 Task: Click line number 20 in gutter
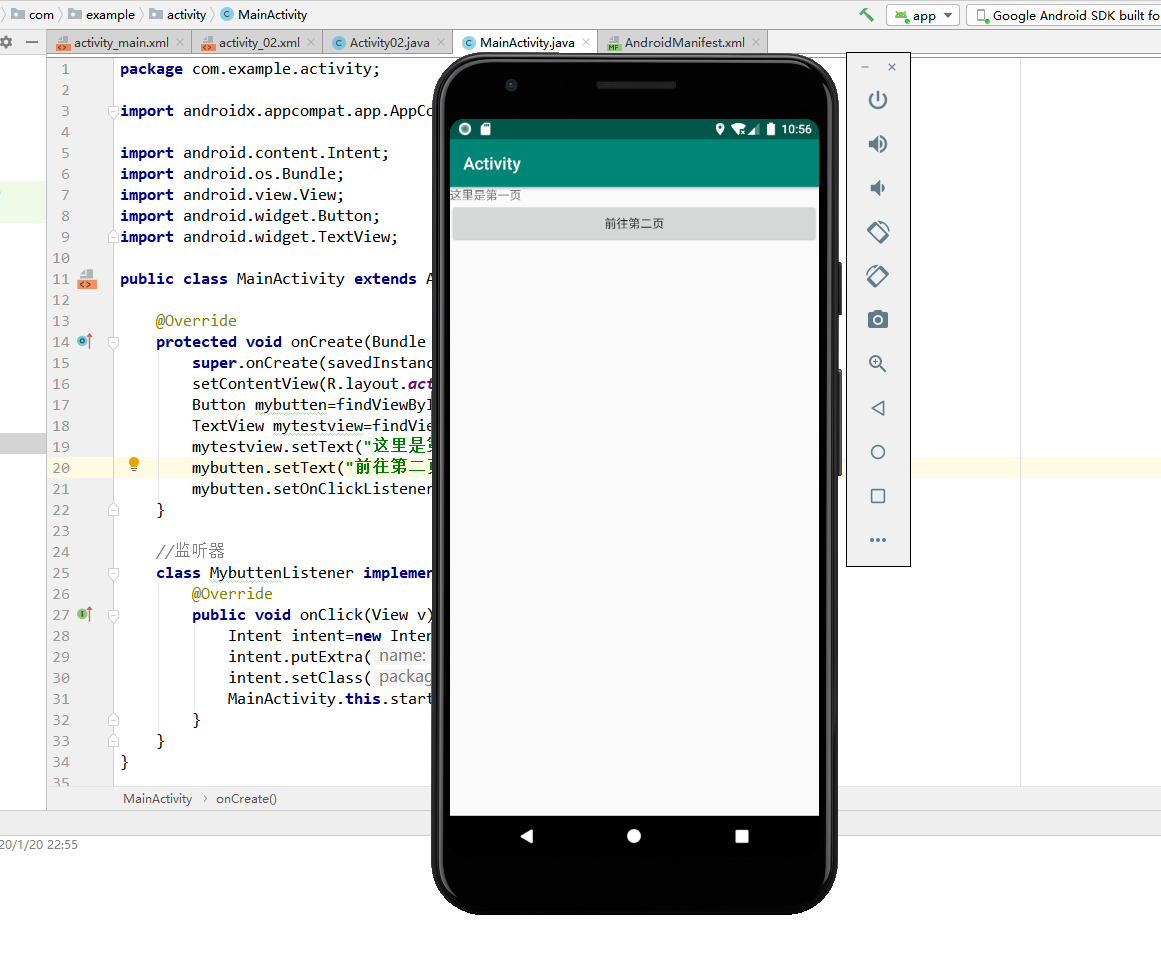pyautogui.click(x=61, y=468)
